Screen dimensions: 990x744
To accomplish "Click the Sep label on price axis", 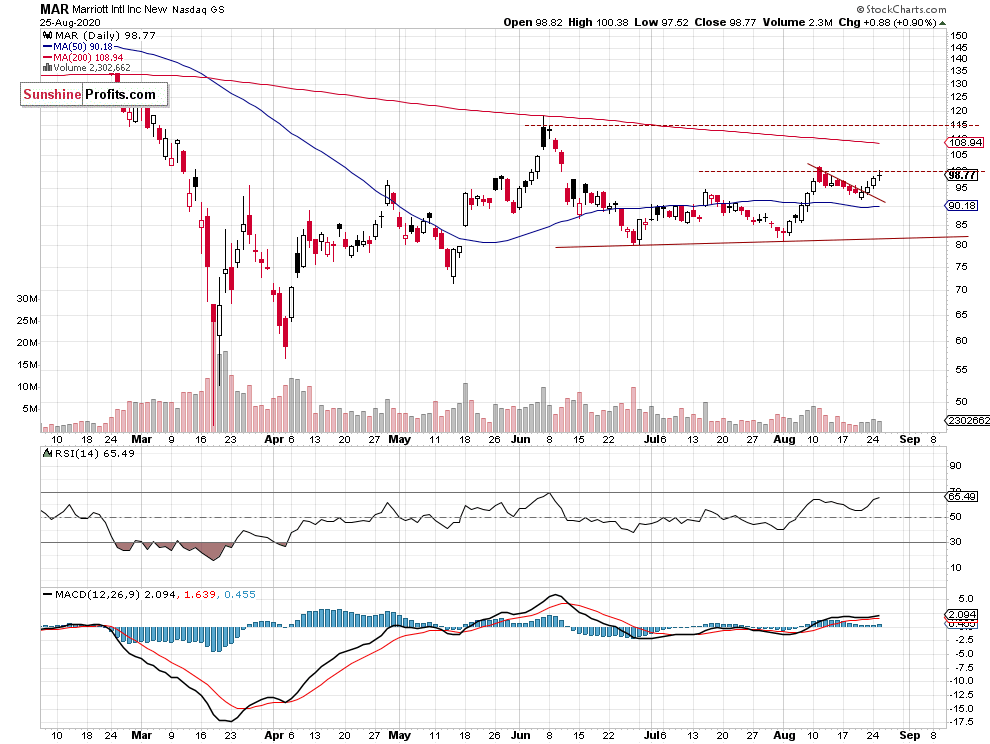I will pyautogui.click(x=910, y=440).
